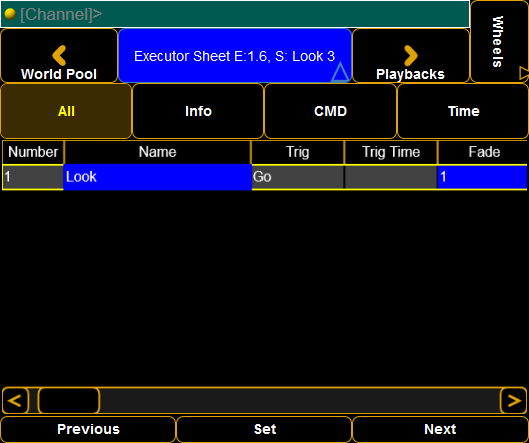Switch to the Info tab
The height and width of the screenshot is (443, 529).
(x=198, y=111)
